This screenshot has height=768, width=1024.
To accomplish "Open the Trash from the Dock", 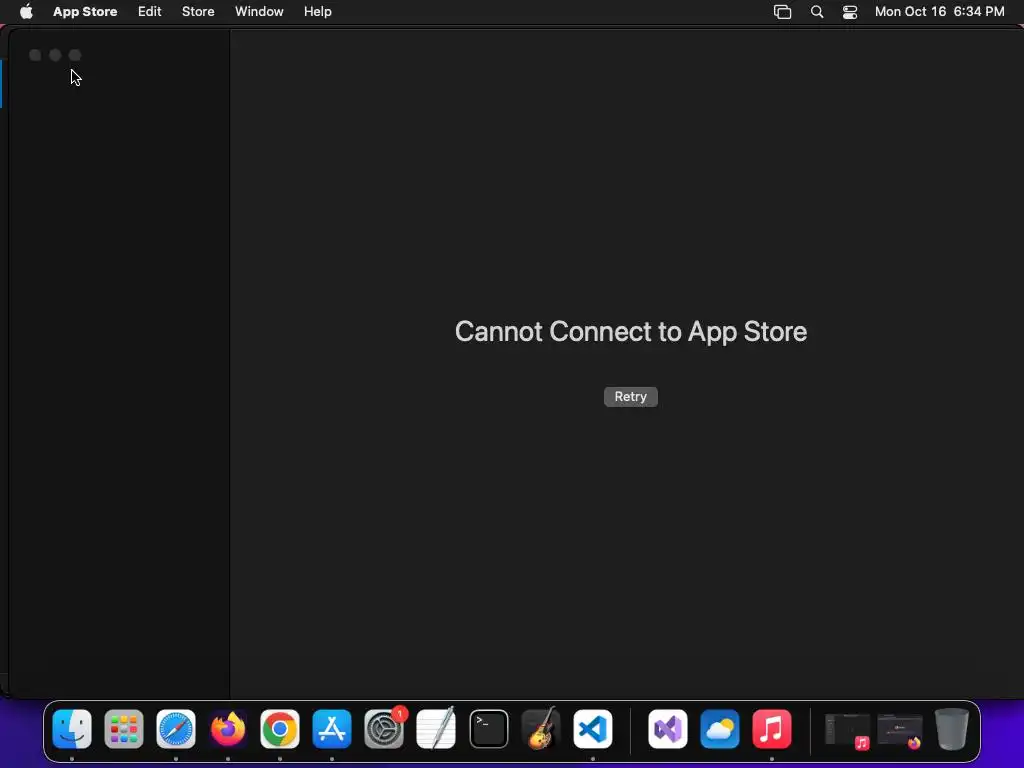I will pyautogui.click(x=952, y=729).
